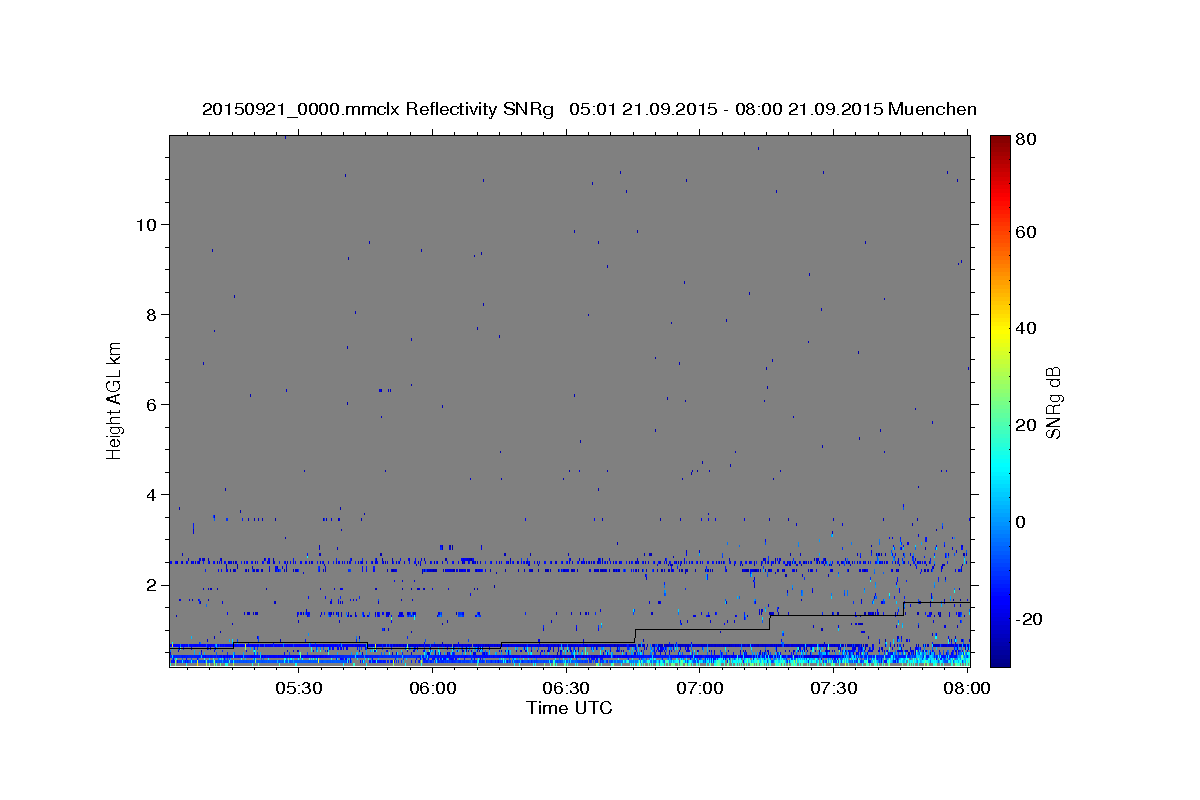Click the 08:00 time tick label
1200x800 pixels.
pyautogui.click(x=966, y=689)
